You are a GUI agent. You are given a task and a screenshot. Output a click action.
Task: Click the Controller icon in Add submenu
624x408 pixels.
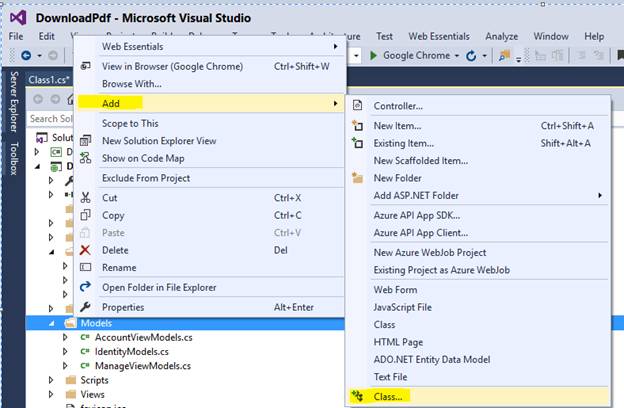point(357,106)
